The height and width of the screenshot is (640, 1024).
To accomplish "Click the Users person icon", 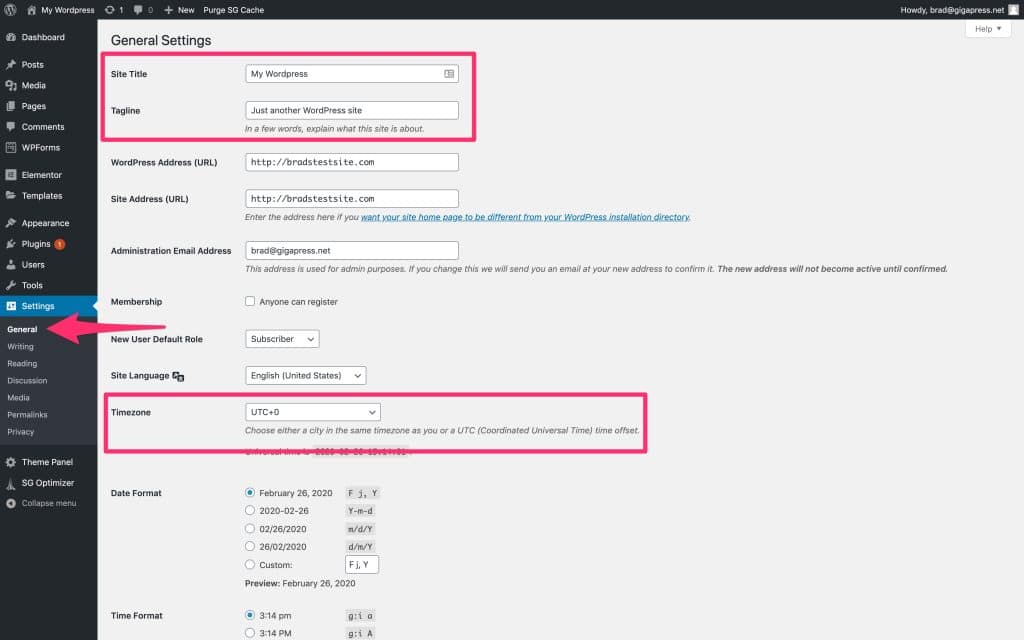I will click(11, 264).
